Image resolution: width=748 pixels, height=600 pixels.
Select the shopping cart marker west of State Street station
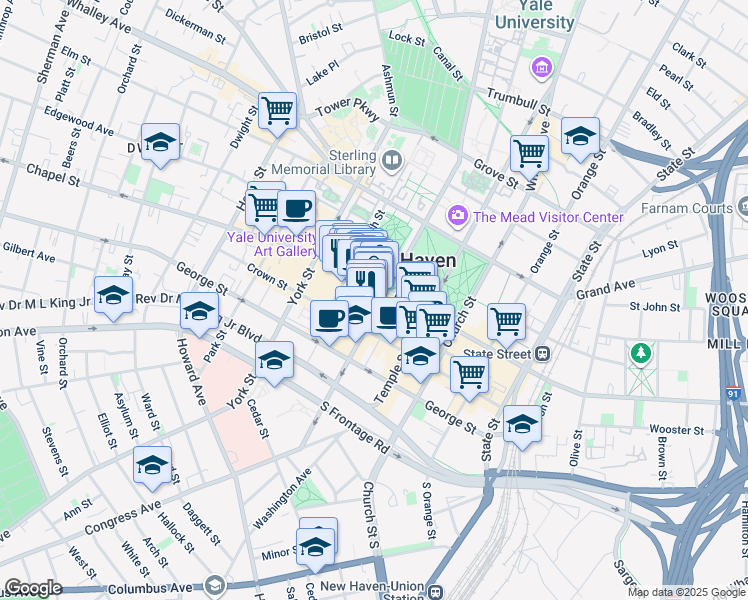click(507, 323)
